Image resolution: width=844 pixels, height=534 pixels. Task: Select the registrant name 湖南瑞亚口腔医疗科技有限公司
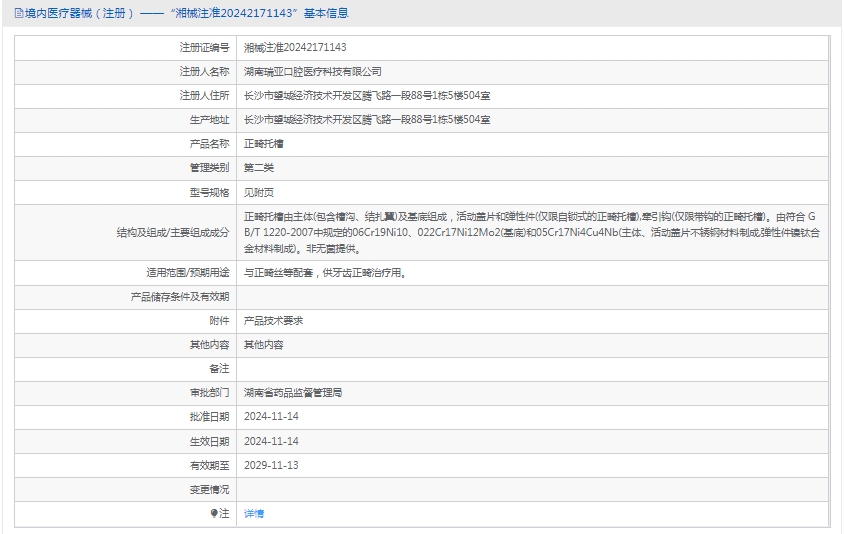[x=313, y=72]
